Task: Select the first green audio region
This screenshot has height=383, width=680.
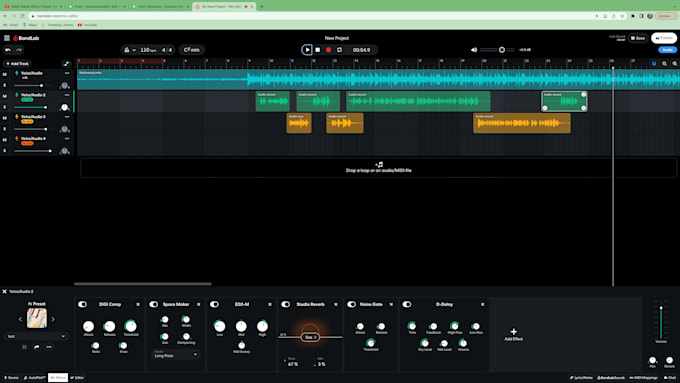Action: pos(272,101)
